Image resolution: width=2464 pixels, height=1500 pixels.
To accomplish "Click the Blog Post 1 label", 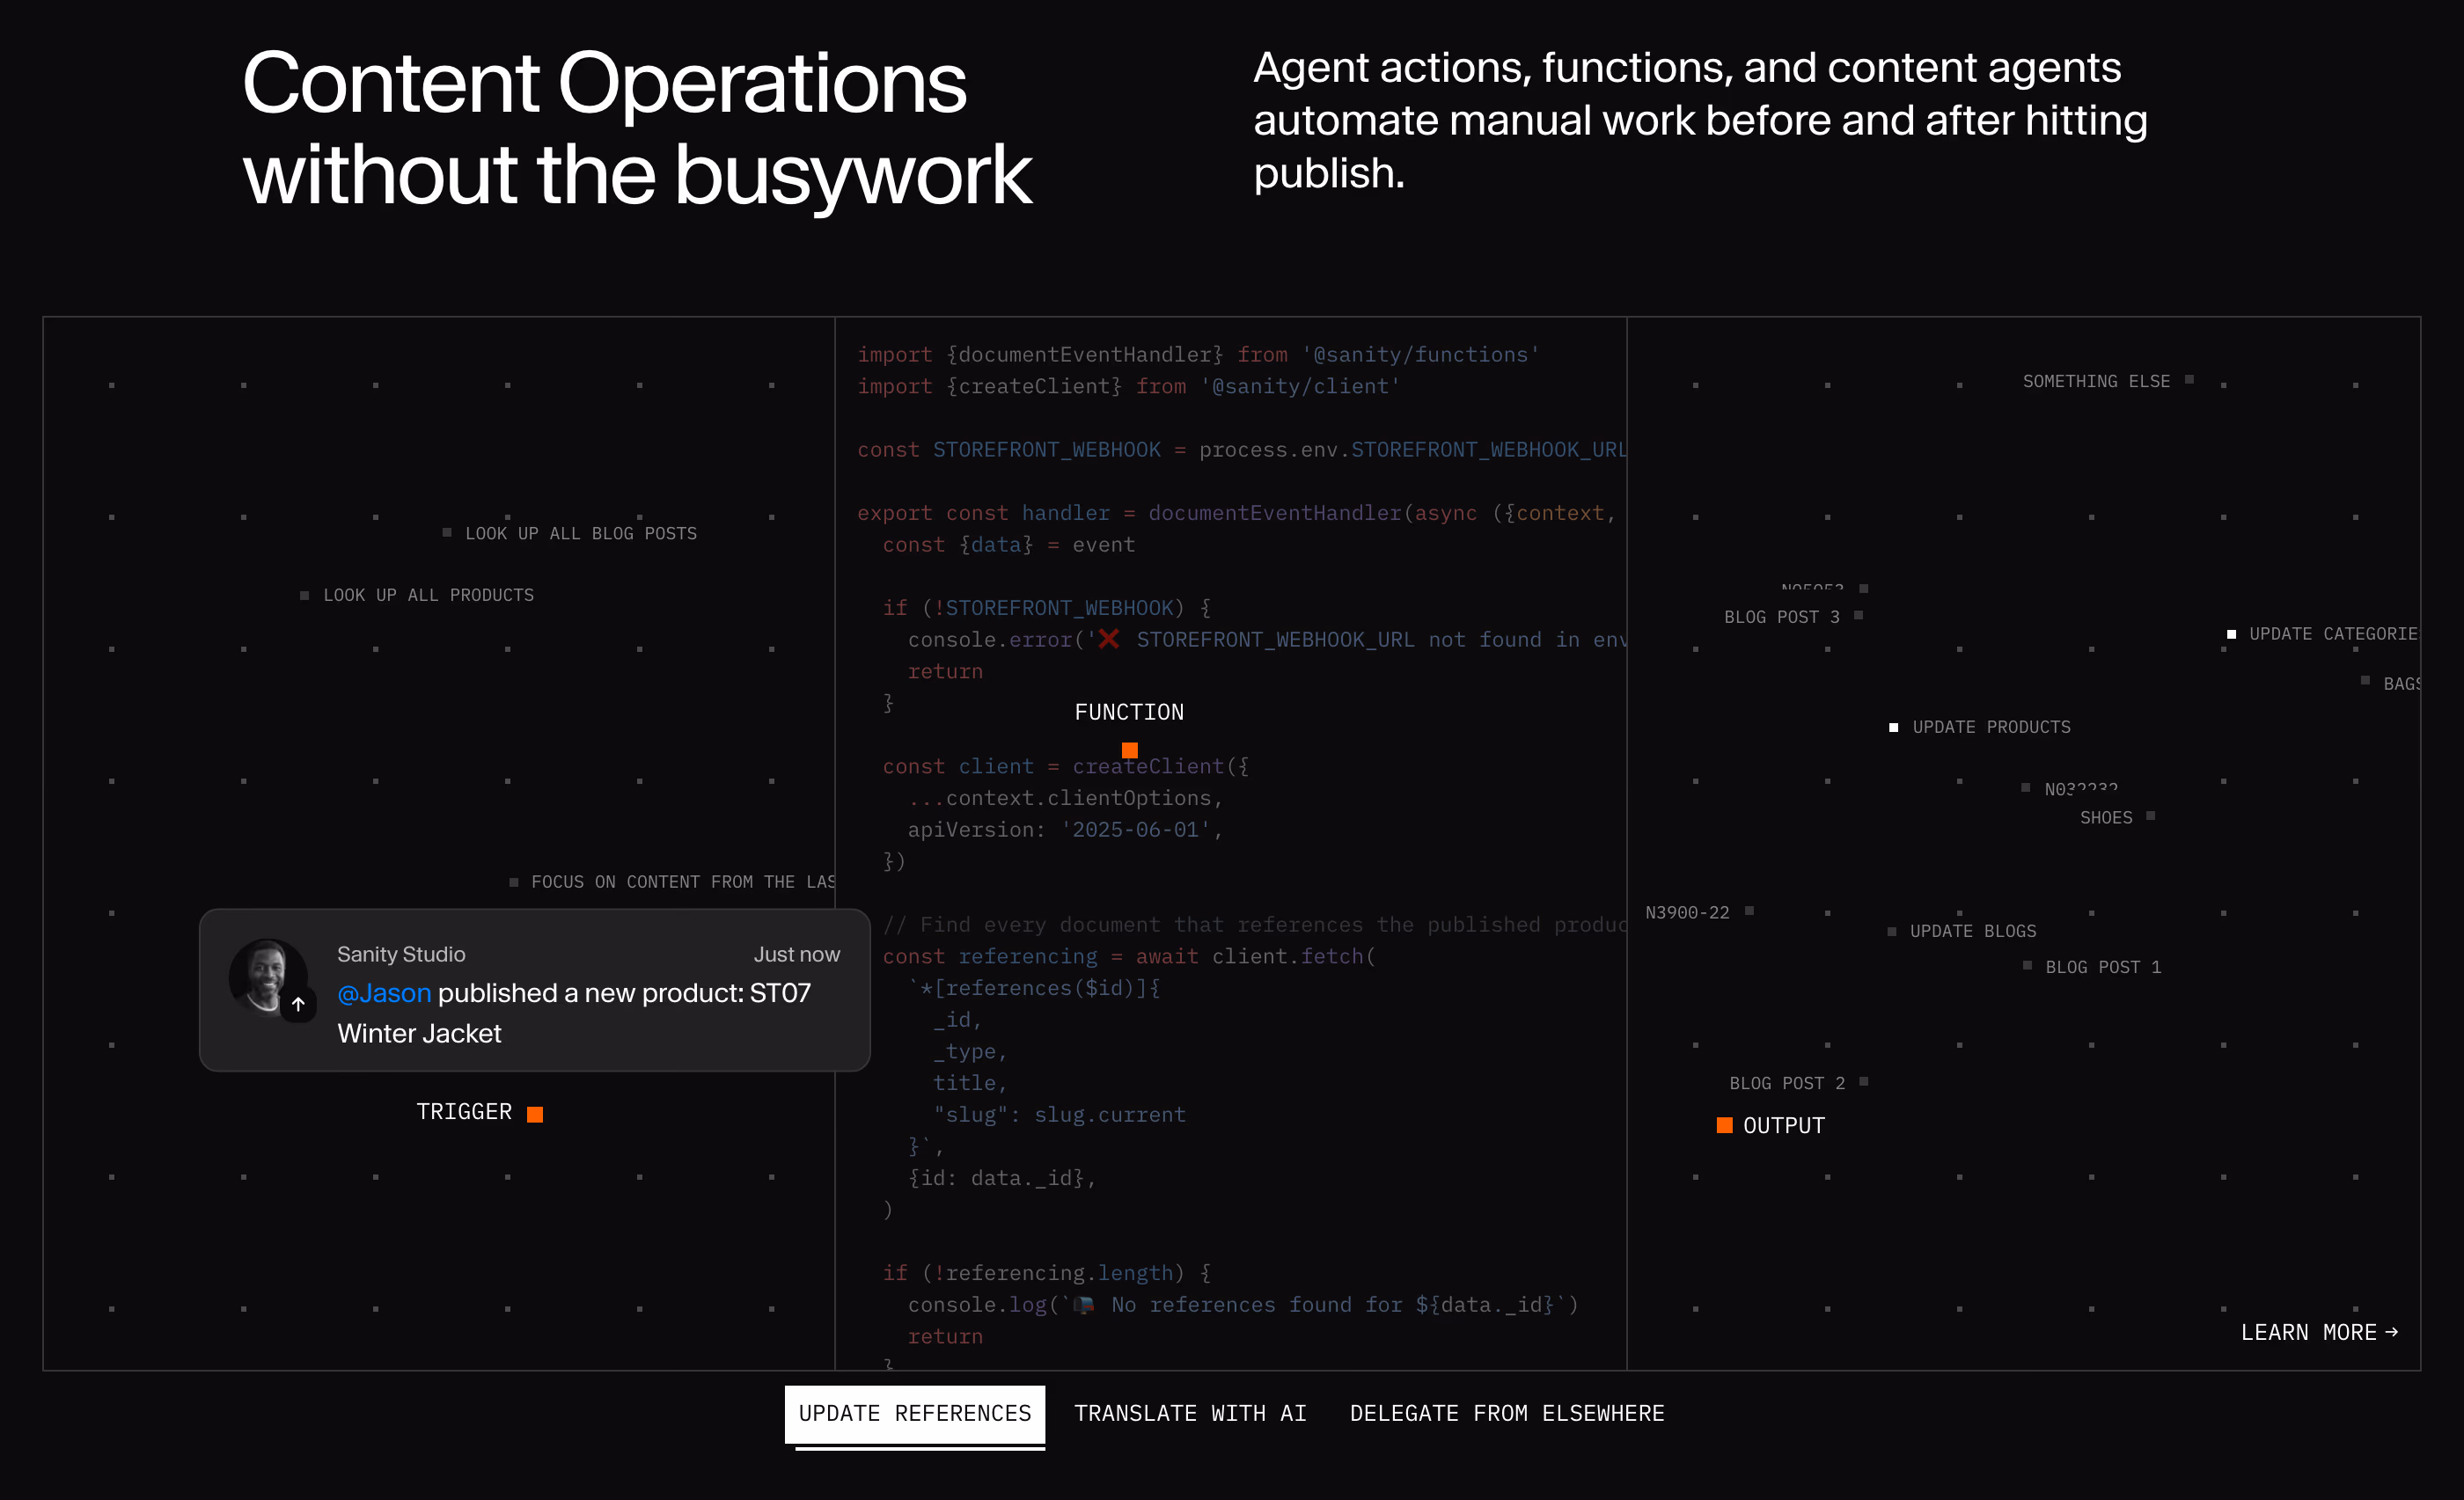I will [x=2103, y=967].
